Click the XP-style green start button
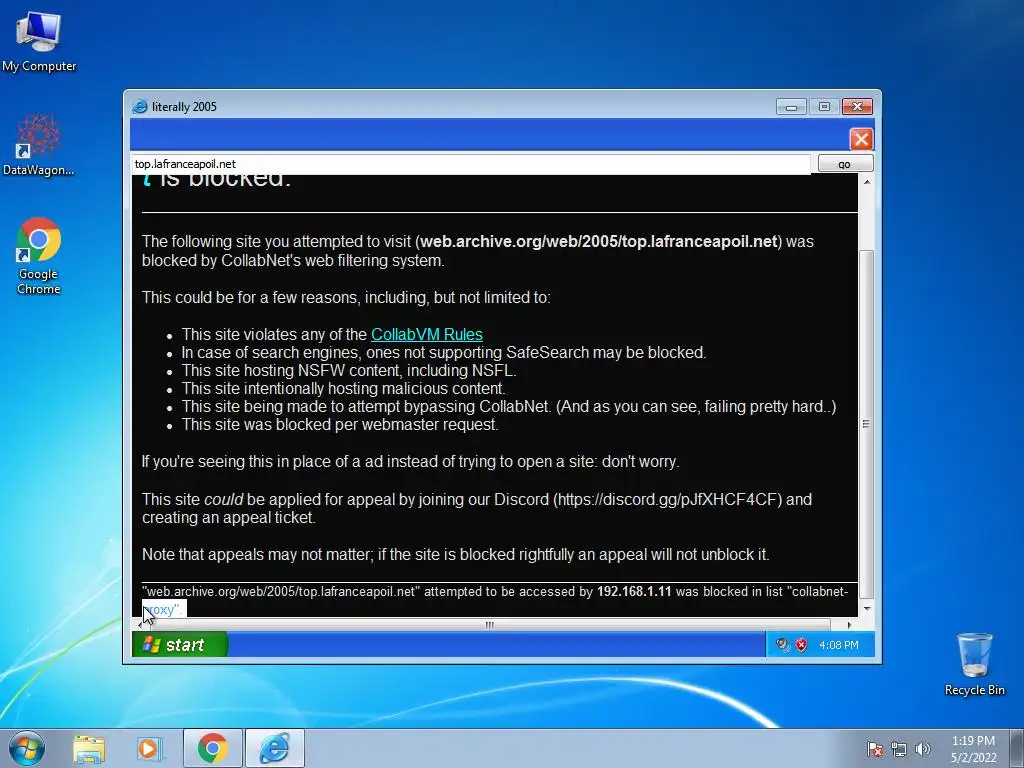 [180, 645]
